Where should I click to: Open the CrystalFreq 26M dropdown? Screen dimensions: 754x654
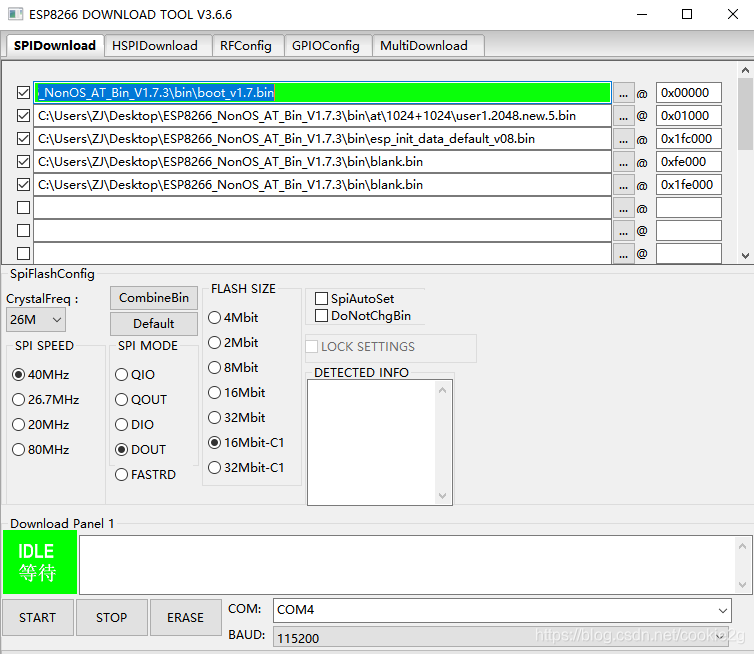click(x=36, y=320)
